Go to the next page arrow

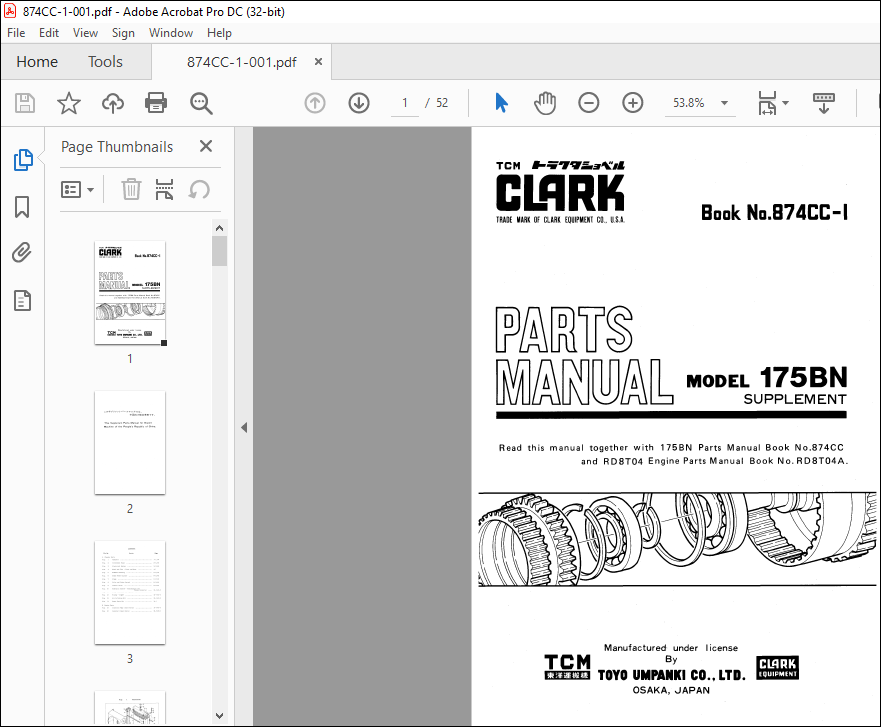pos(358,103)
